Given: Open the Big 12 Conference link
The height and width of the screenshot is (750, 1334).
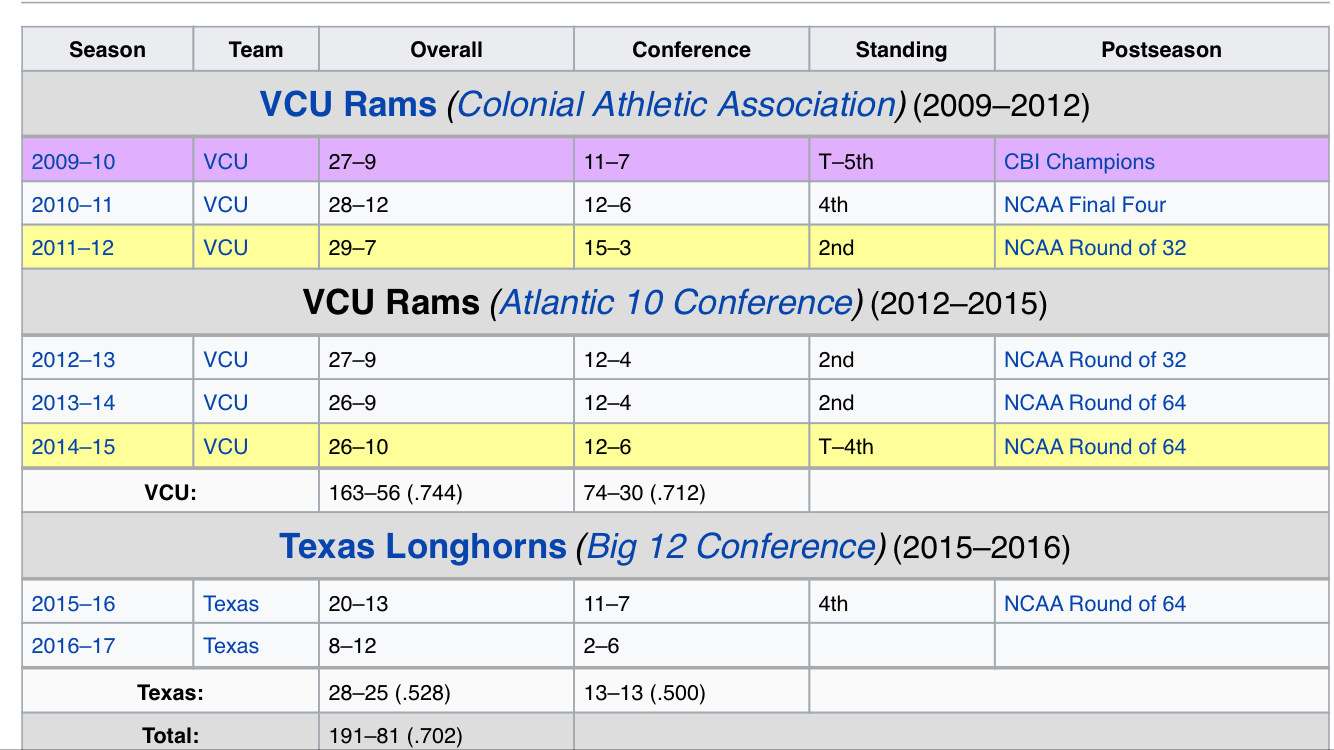Looking at the screenshot, I should coord(730,546).
